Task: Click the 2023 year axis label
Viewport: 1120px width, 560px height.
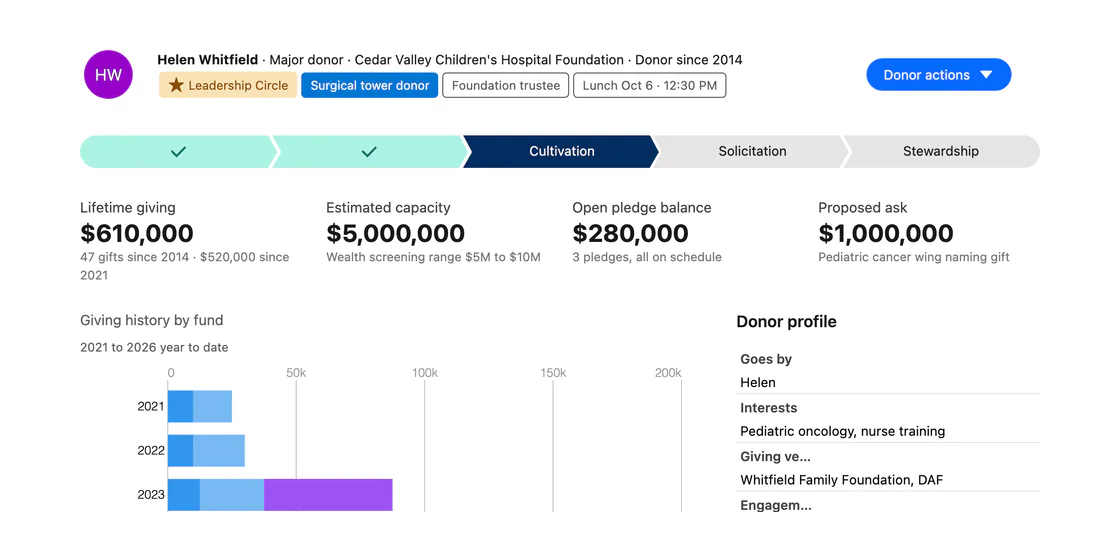Action: (151, 495)
